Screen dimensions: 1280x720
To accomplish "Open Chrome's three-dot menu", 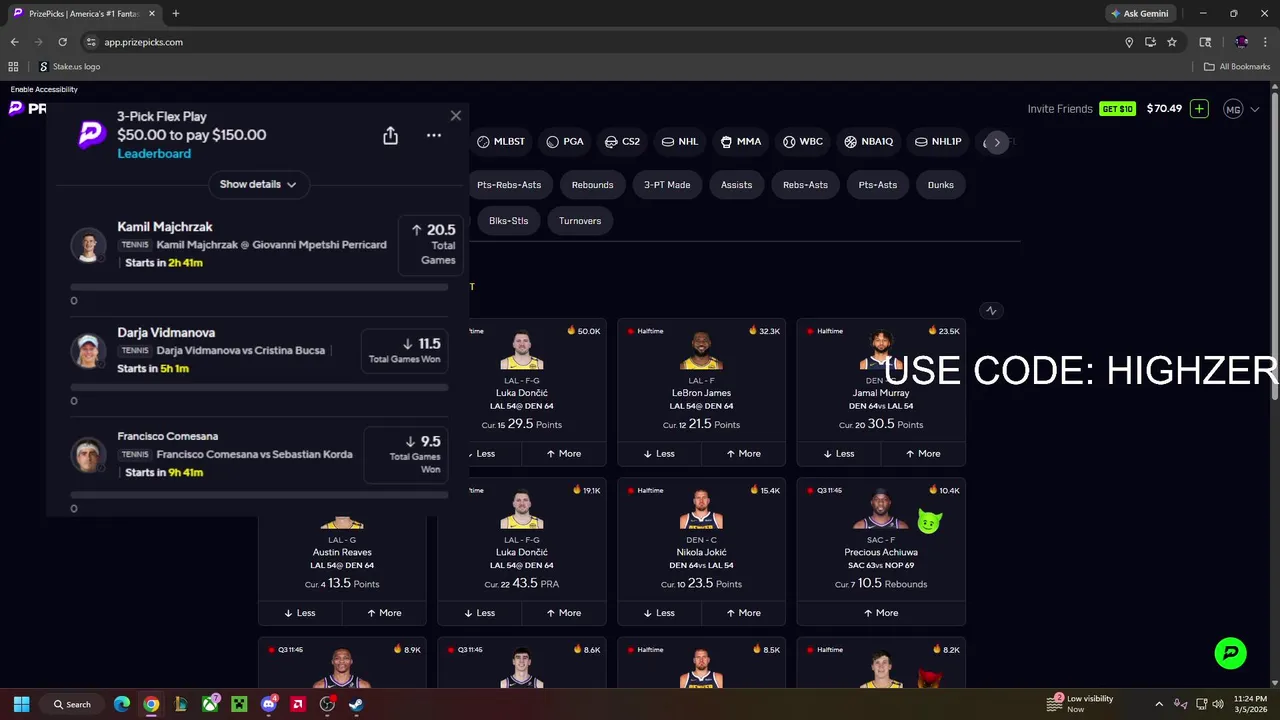I will [x=1267, y=42].
